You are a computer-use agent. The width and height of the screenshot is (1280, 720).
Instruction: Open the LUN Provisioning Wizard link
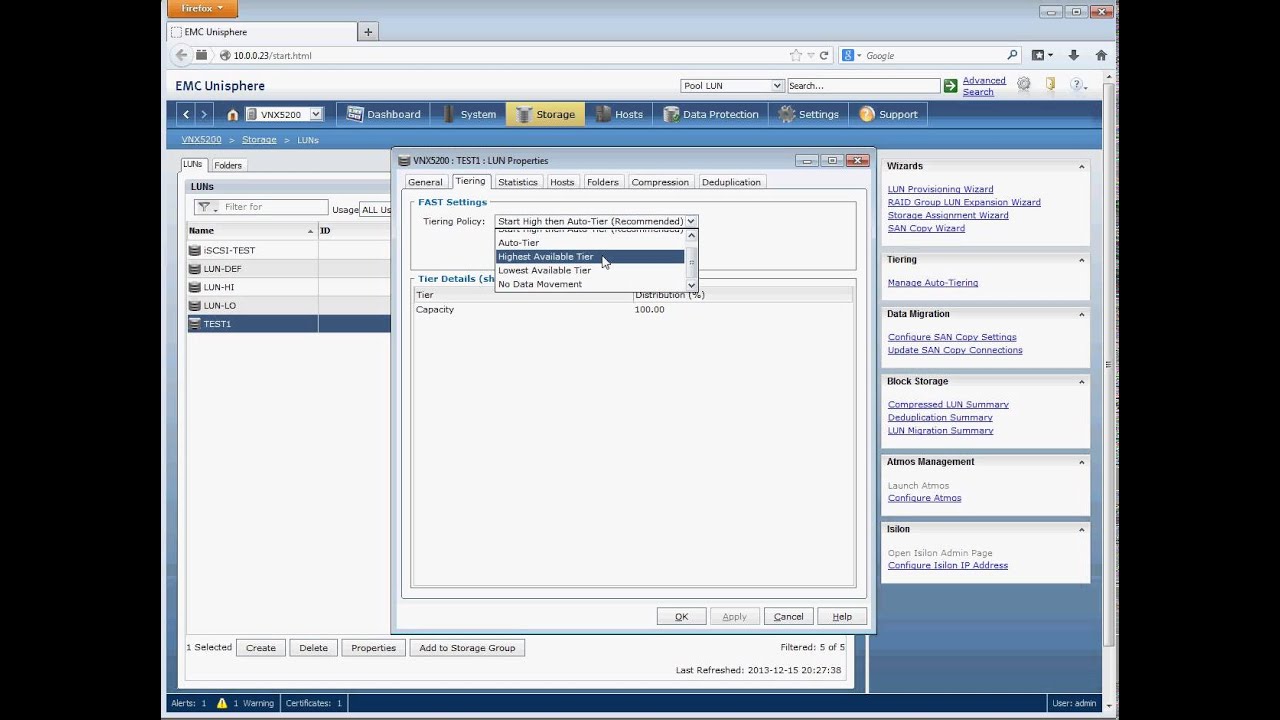coord(940,189)
